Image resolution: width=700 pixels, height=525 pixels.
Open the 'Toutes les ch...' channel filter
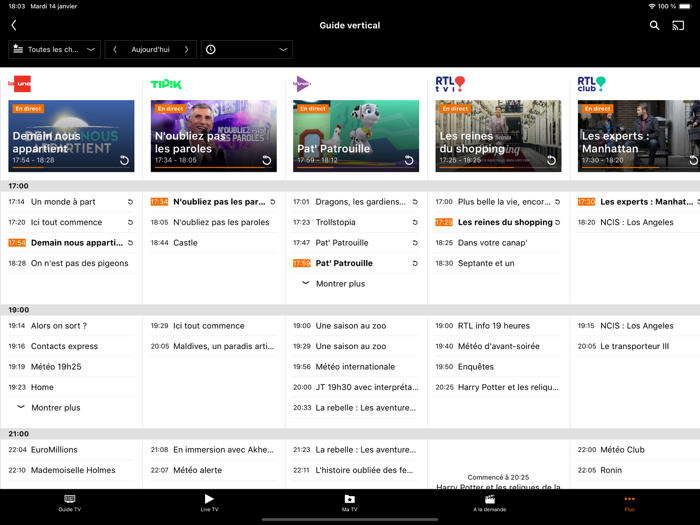pyautogui.click(x=54, y=50)
